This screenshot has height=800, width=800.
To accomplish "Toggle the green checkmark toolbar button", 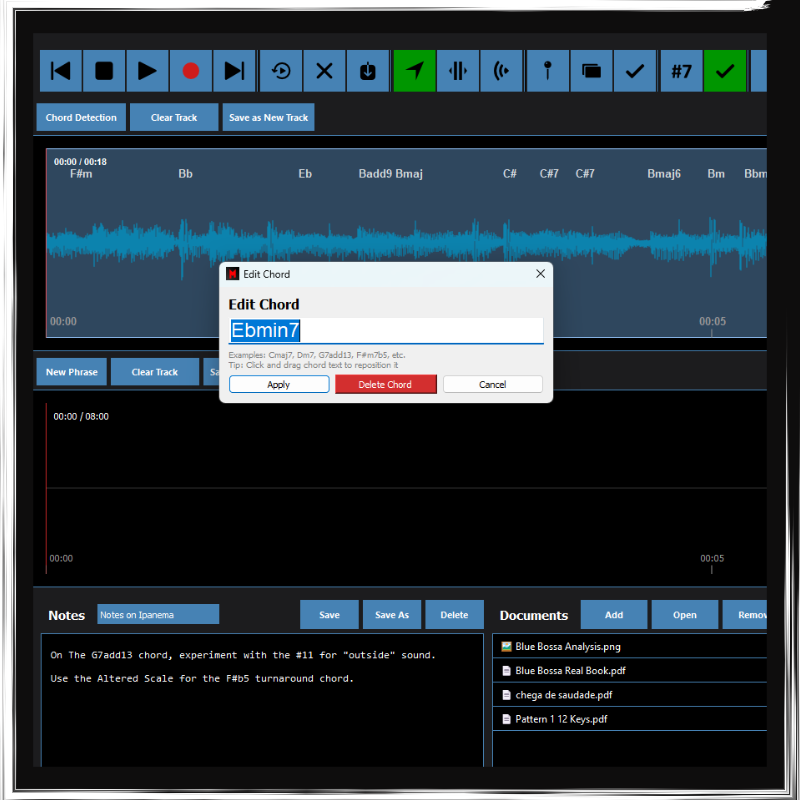I will coord(725,71).
